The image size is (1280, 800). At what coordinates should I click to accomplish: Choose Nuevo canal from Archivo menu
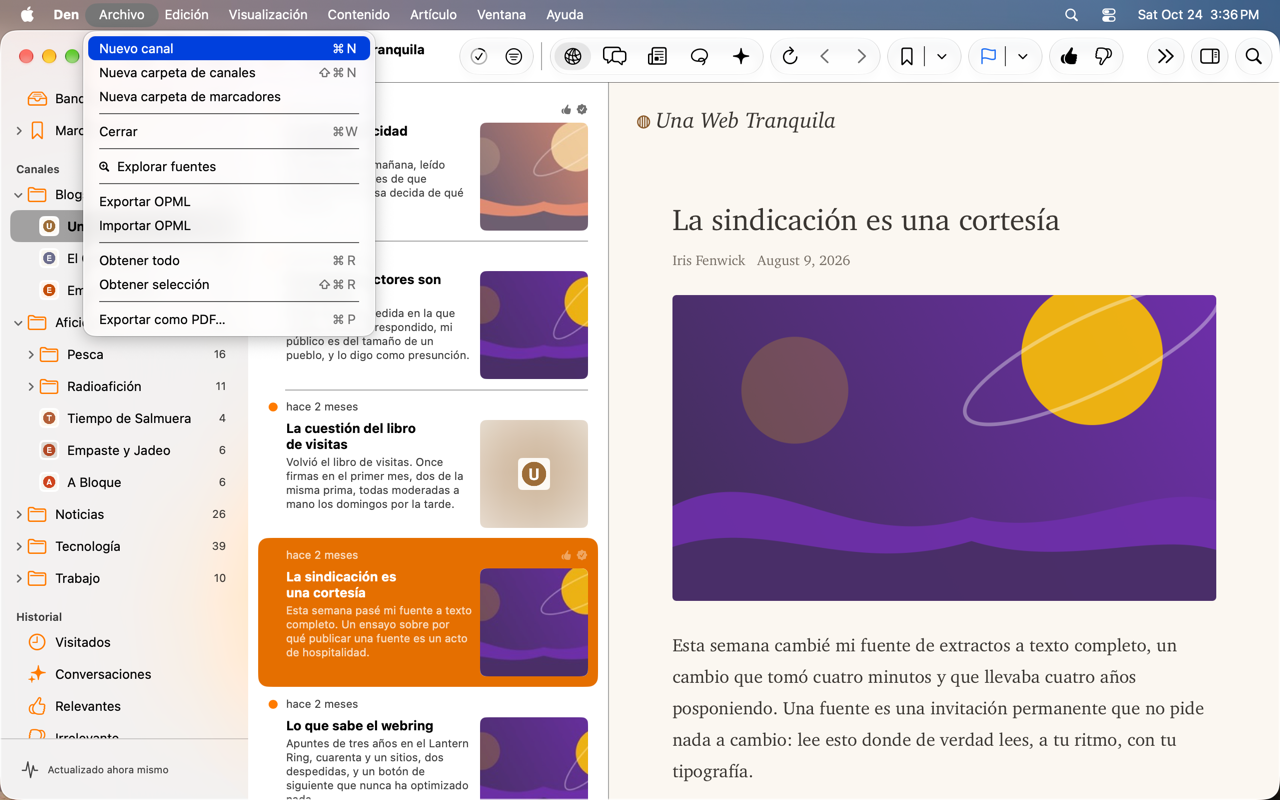(229, 48)
